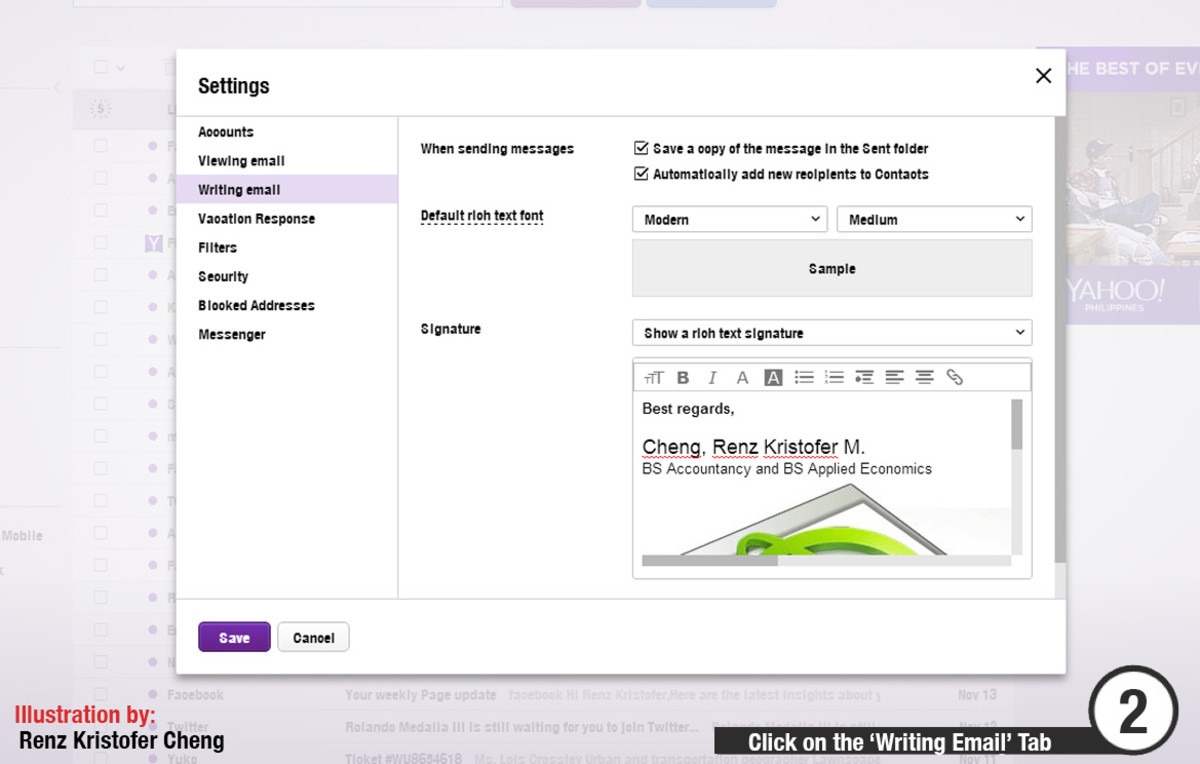1200x764 pixels.
Task: Insert bulleted list in signature
Action: [804, 378]
